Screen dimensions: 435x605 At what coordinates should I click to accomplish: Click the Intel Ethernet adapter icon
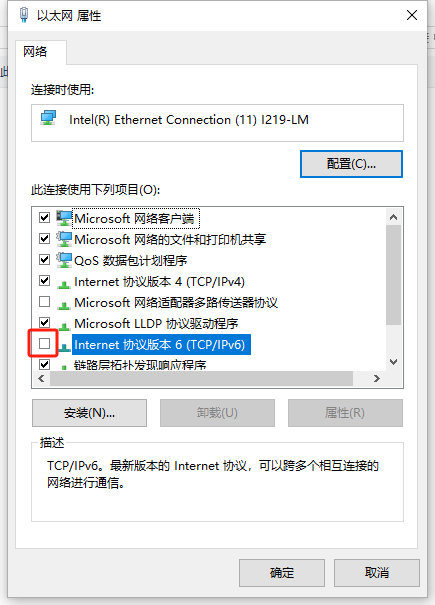pyautogui.click(x=49, y=118)
